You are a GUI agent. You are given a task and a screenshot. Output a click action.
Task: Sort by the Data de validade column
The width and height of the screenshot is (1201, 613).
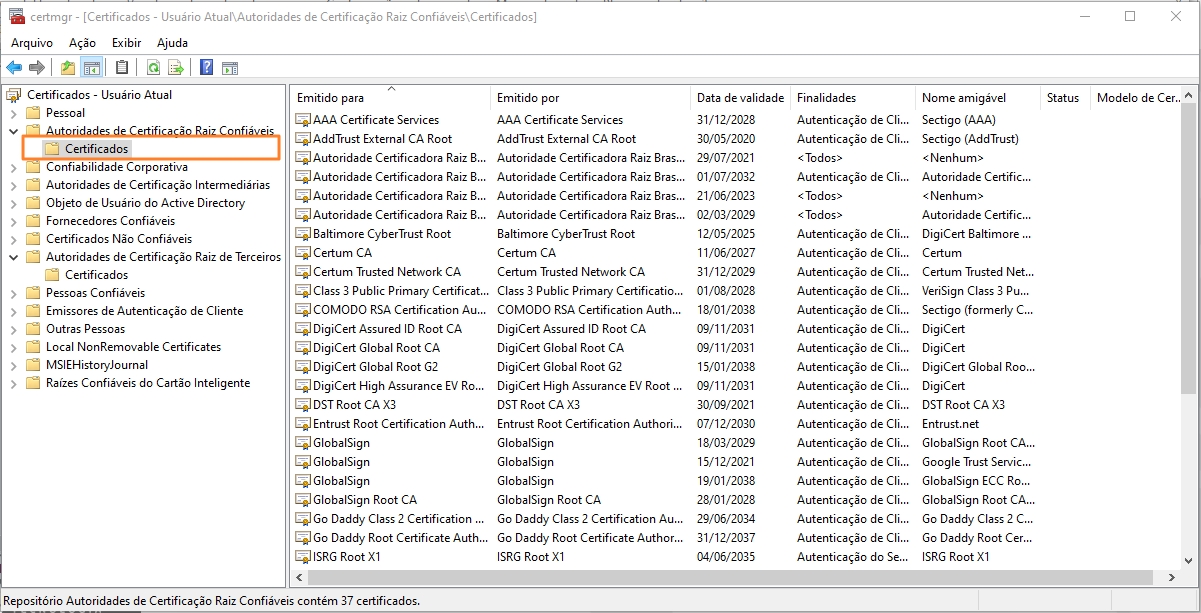coord(740,98)
